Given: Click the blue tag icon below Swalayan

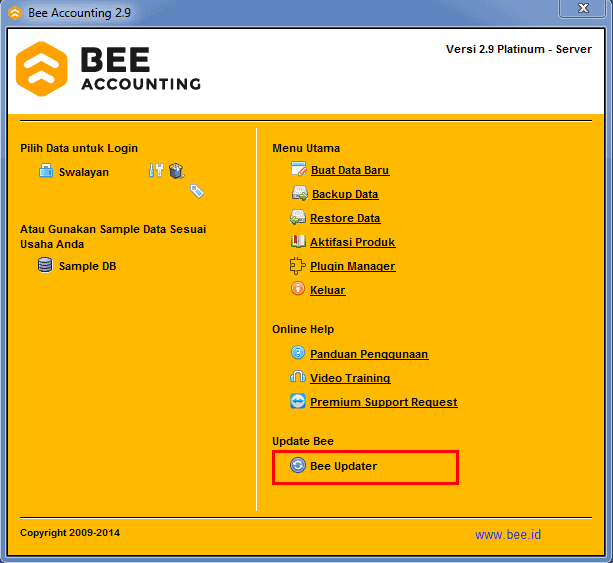Looking at the screenshot, I should tap(197, 191).
